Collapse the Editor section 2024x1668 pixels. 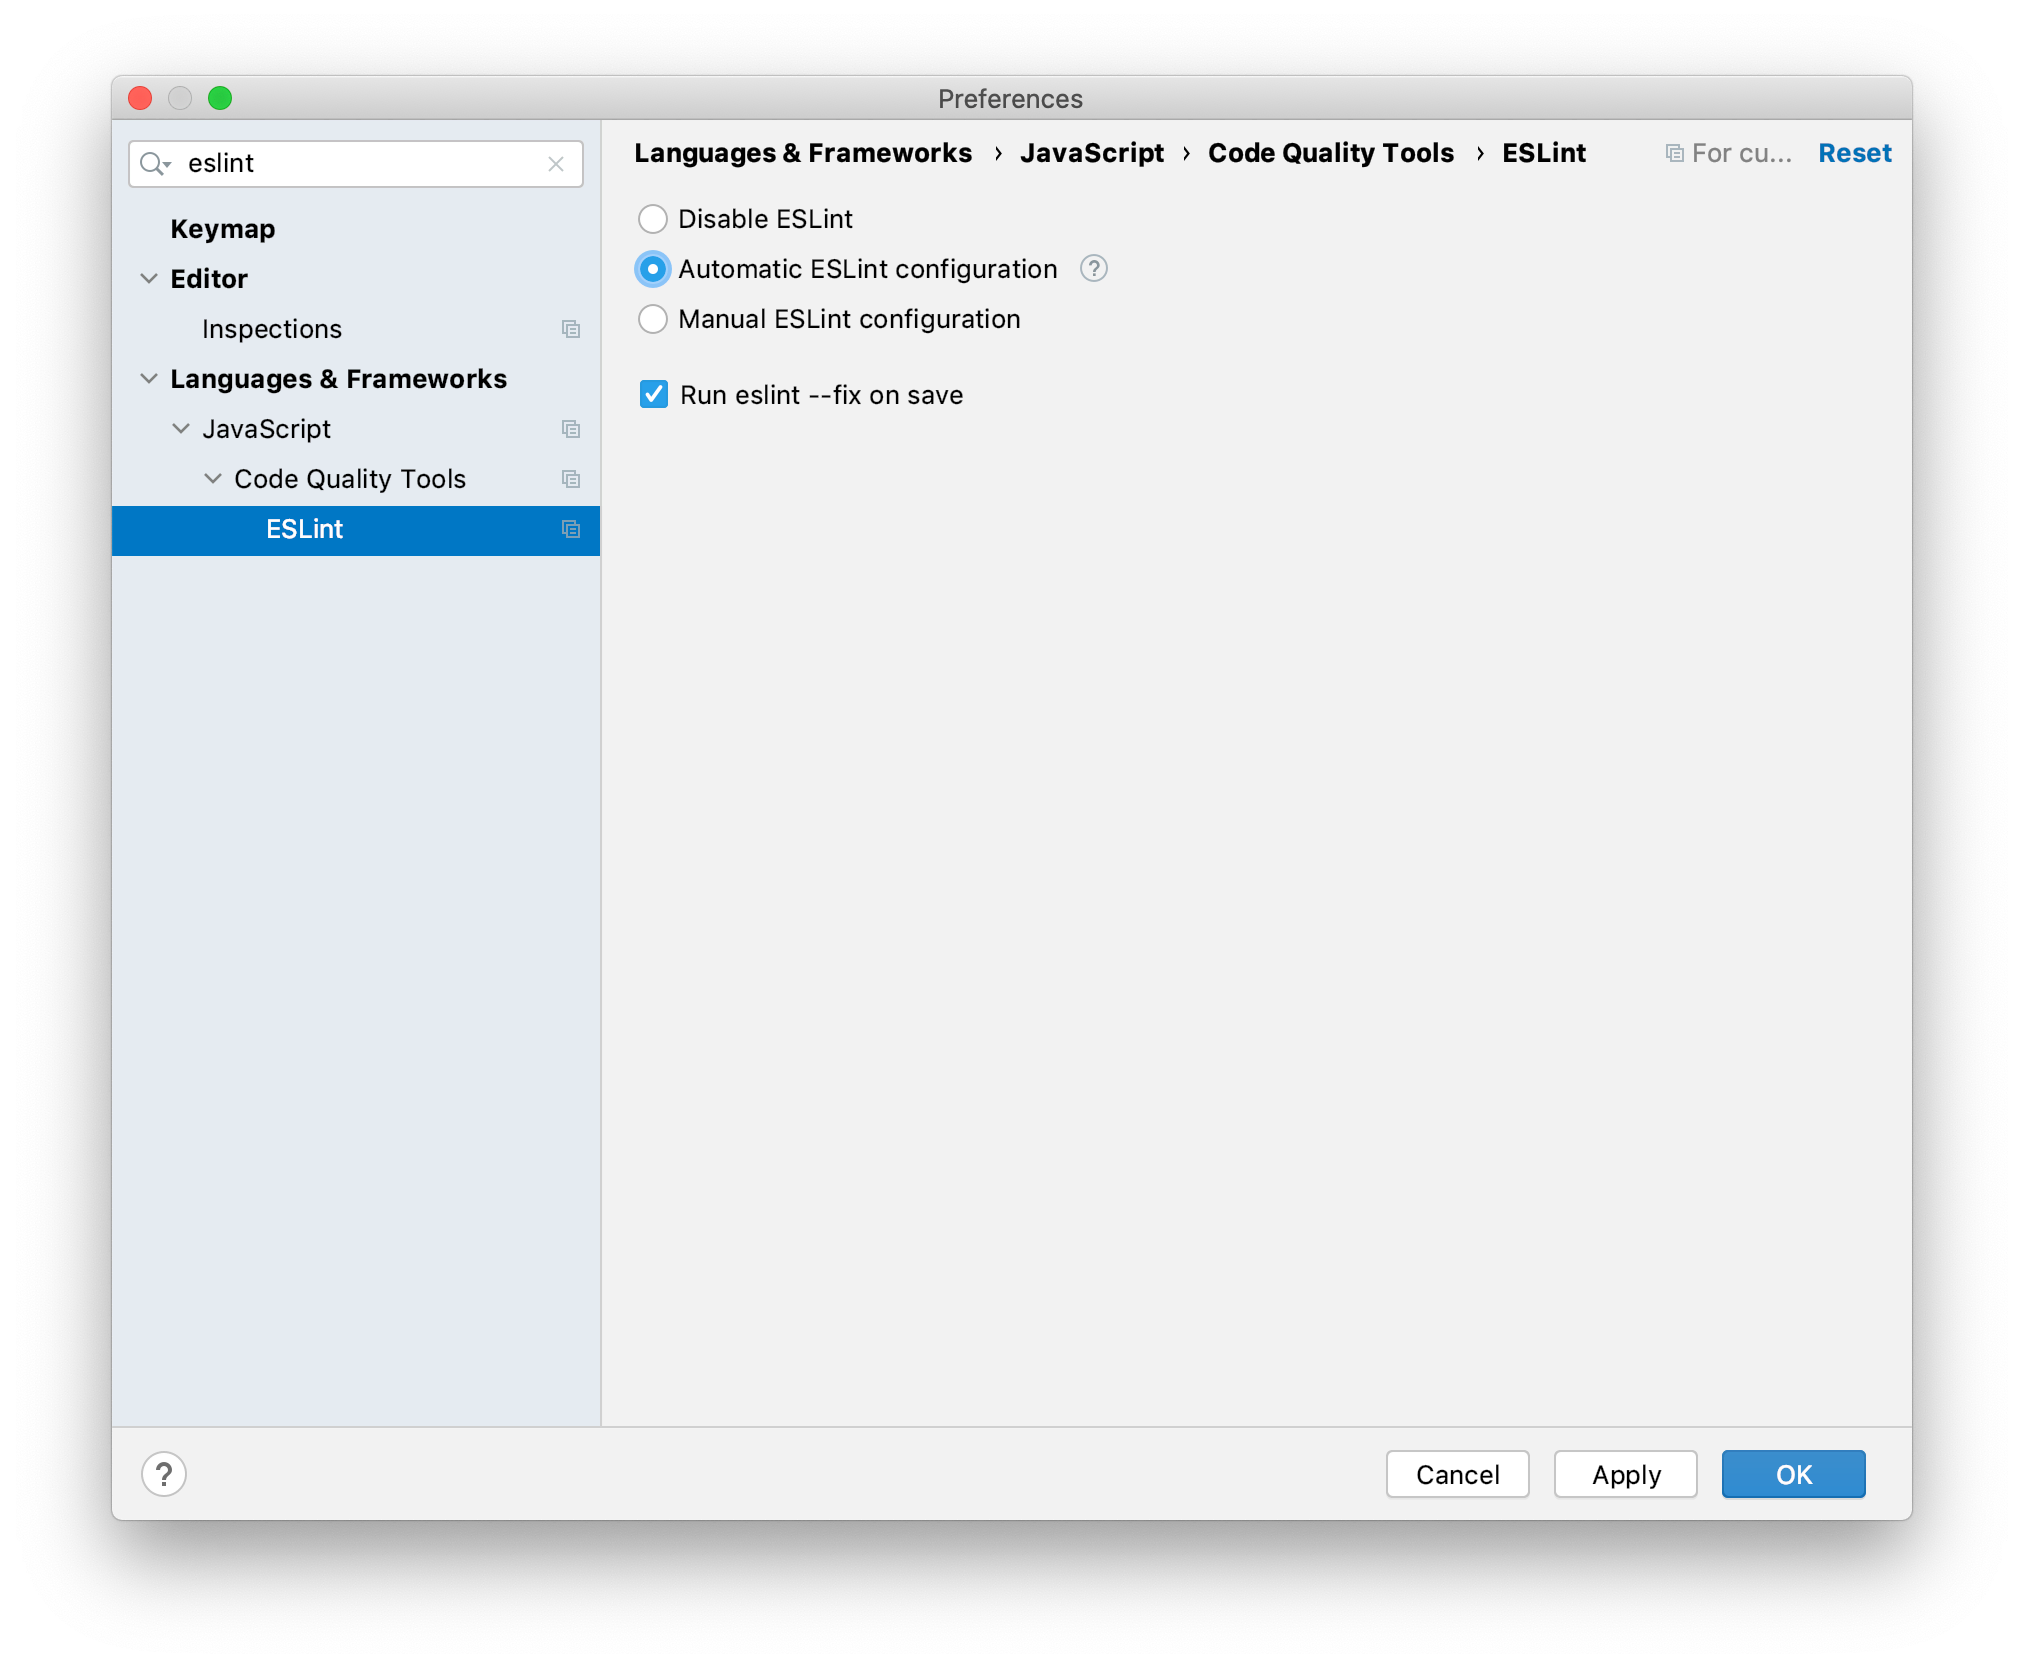(x=148, y=278)
